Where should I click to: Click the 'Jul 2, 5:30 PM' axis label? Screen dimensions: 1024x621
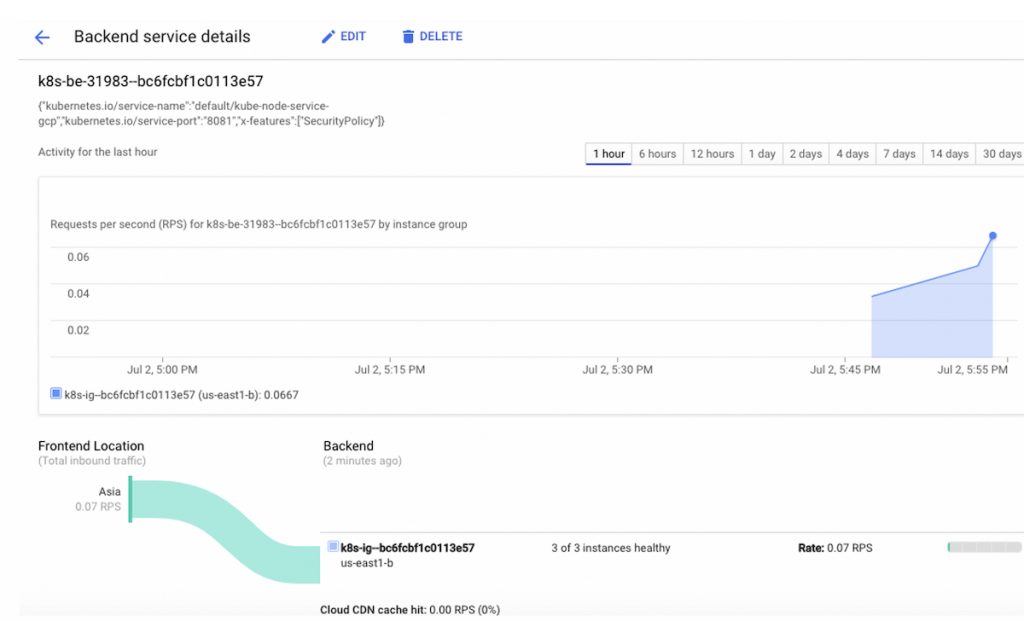coord(617,370)
